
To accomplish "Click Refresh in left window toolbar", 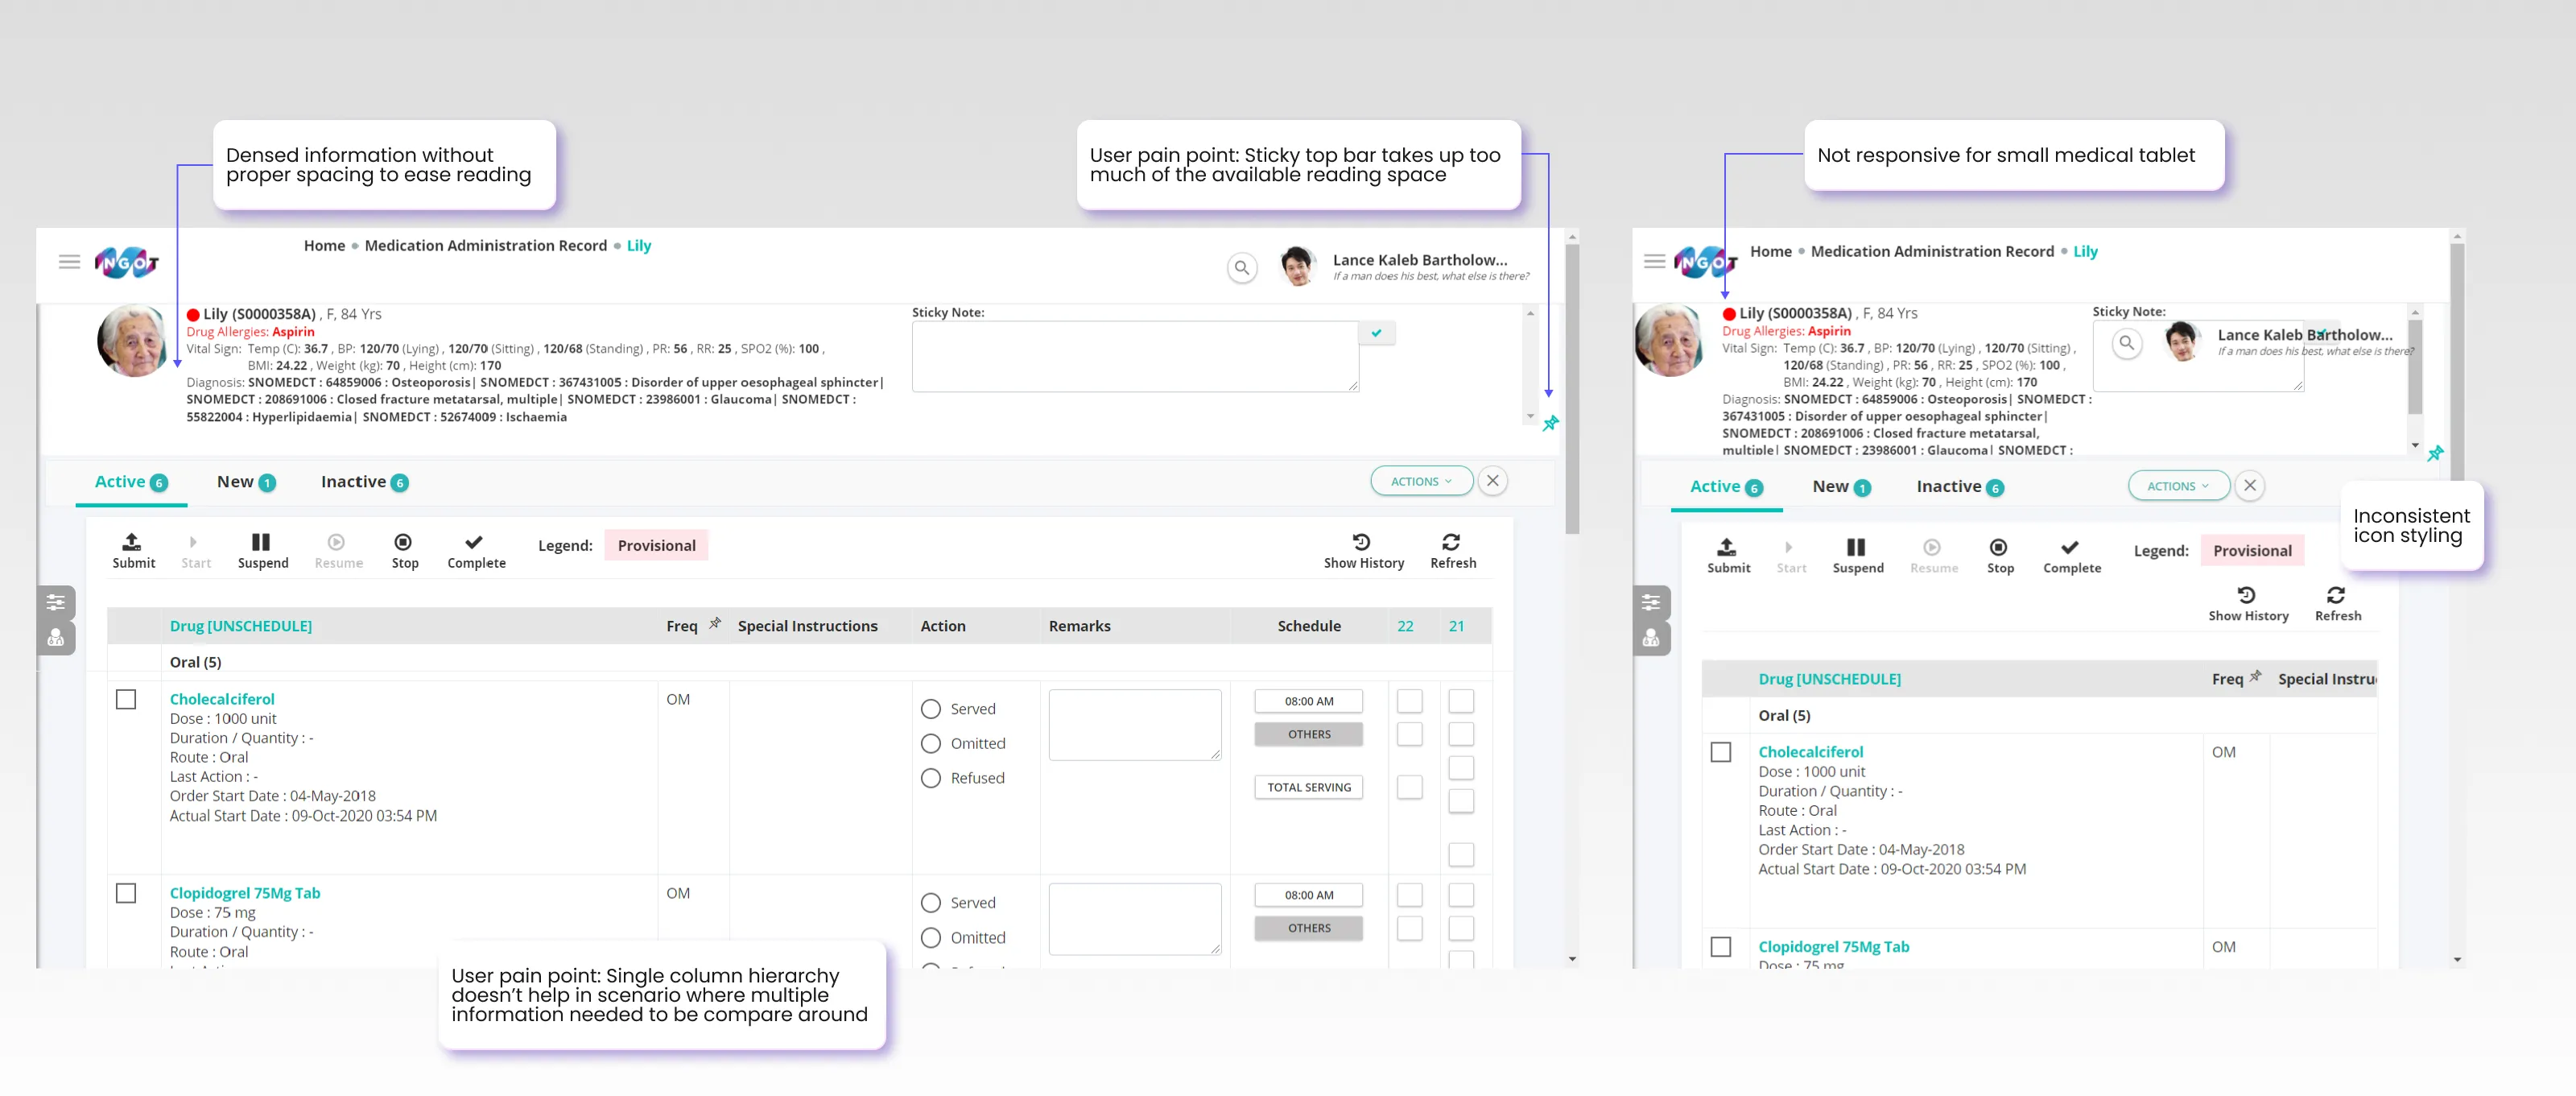I will pos(1452,551).
